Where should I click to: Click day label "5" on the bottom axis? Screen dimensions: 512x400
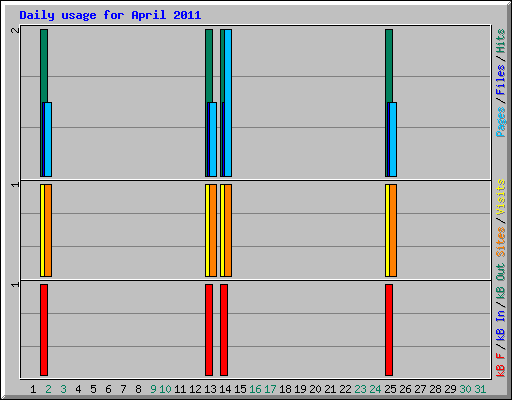pyautogui.click(x=93, y=389)
